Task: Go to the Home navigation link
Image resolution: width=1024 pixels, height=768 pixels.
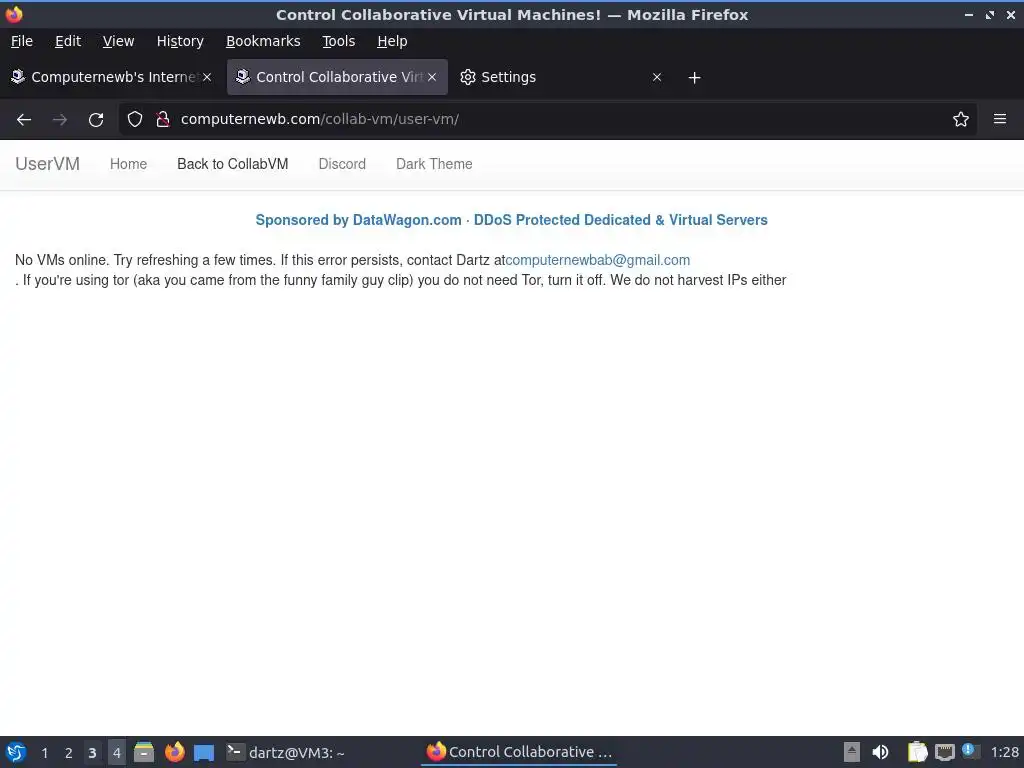Action: (128, 164)
